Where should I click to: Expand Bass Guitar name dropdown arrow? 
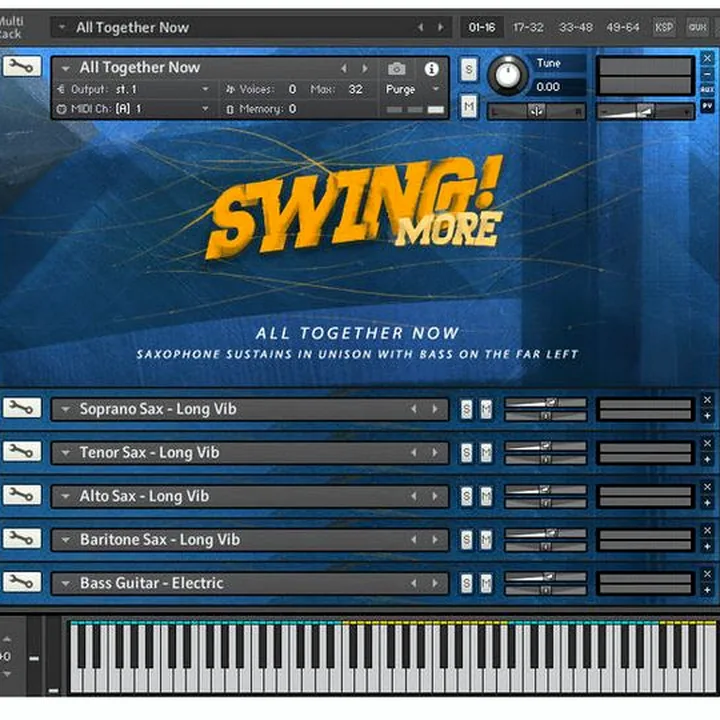(66, 584)
